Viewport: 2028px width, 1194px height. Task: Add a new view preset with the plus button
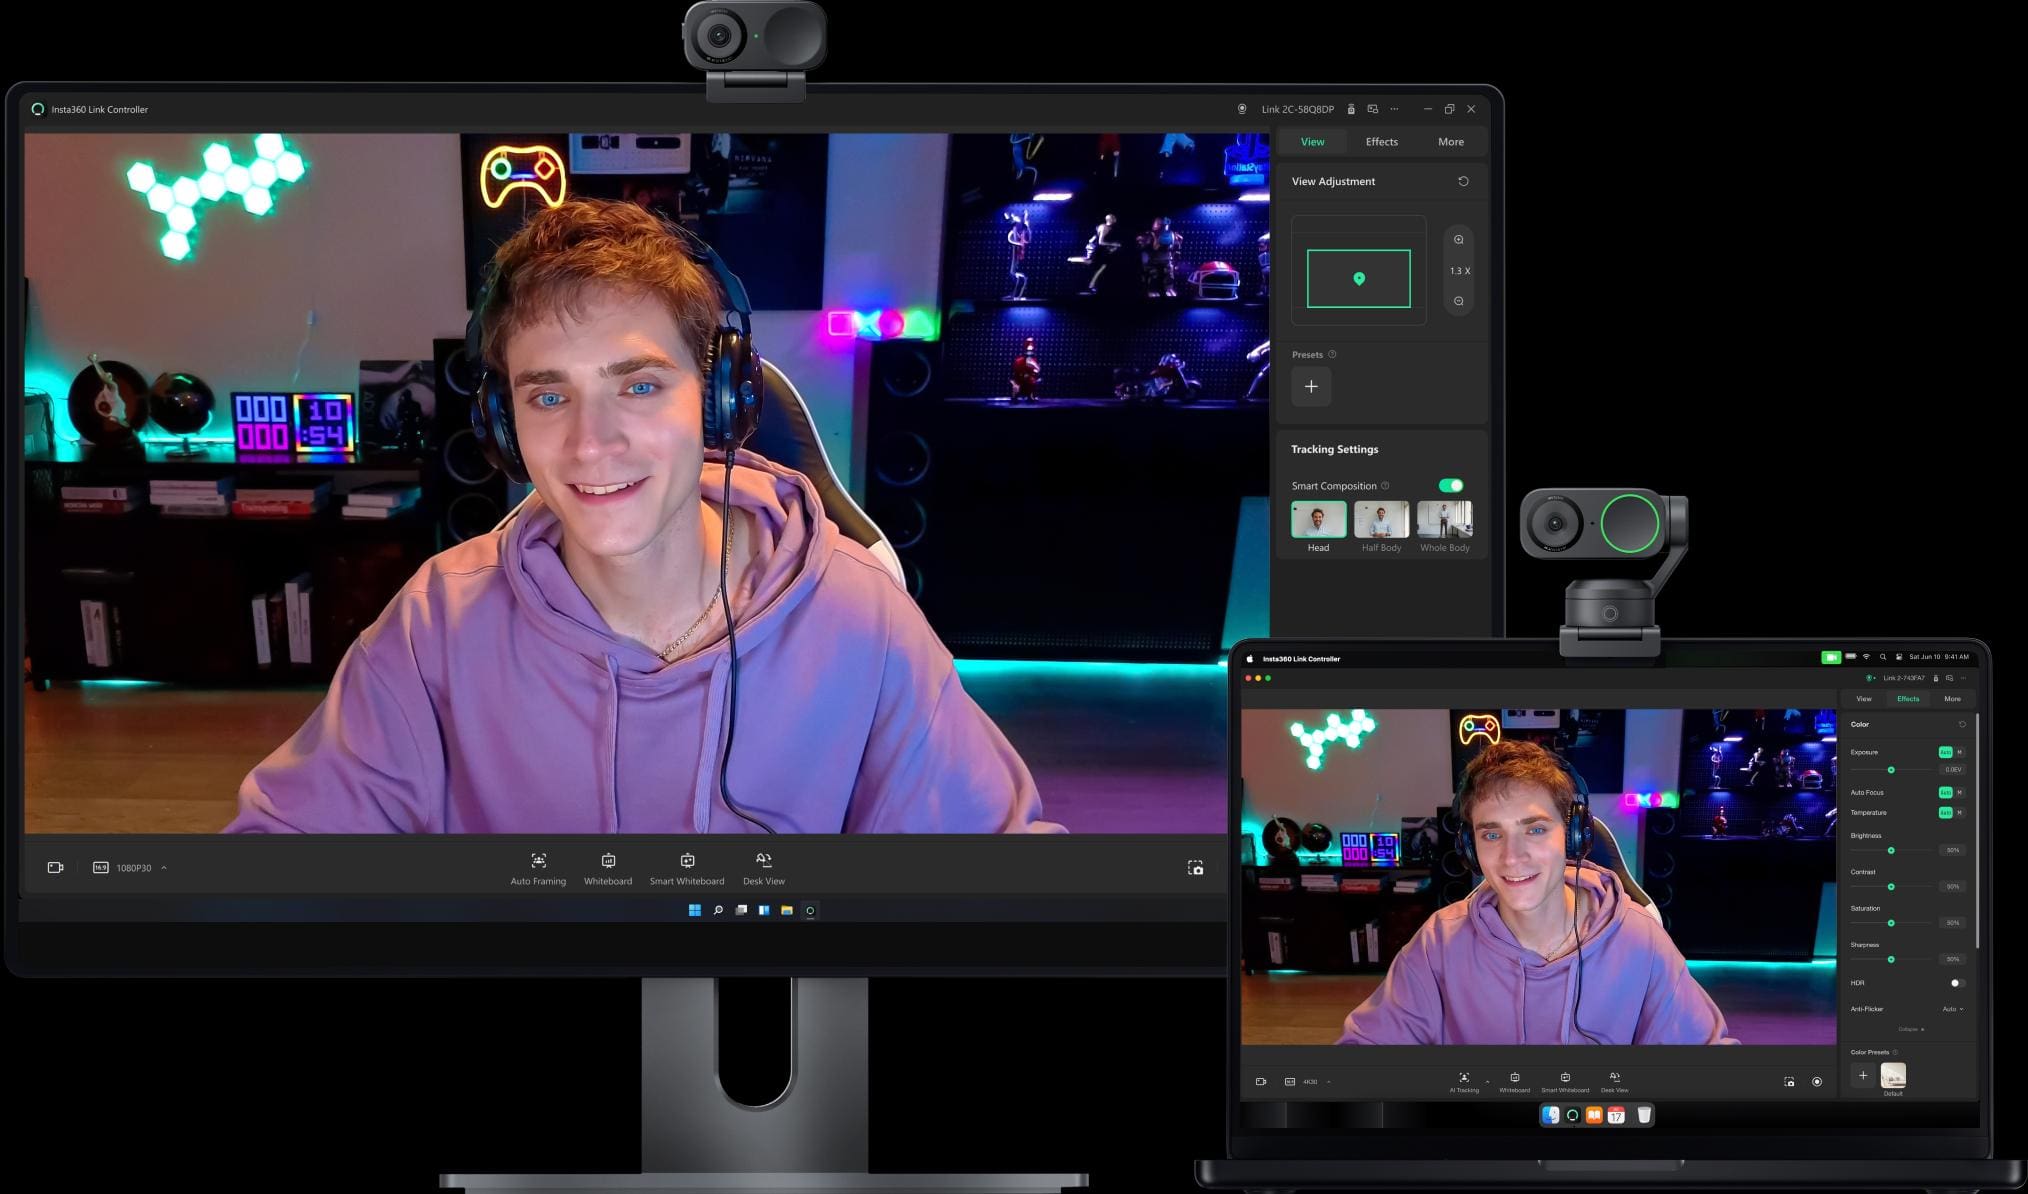point(1310,386)
